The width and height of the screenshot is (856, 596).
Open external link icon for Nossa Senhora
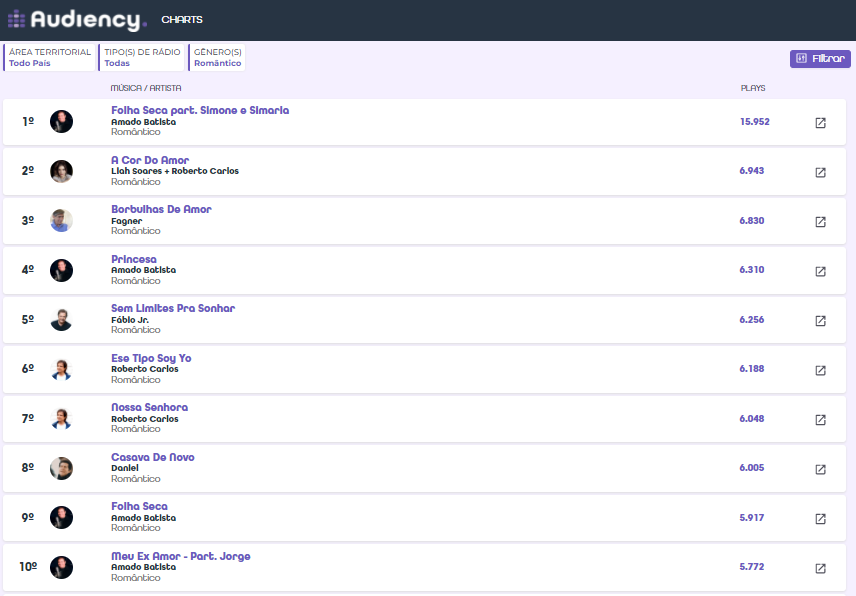[x=820, y=419]
